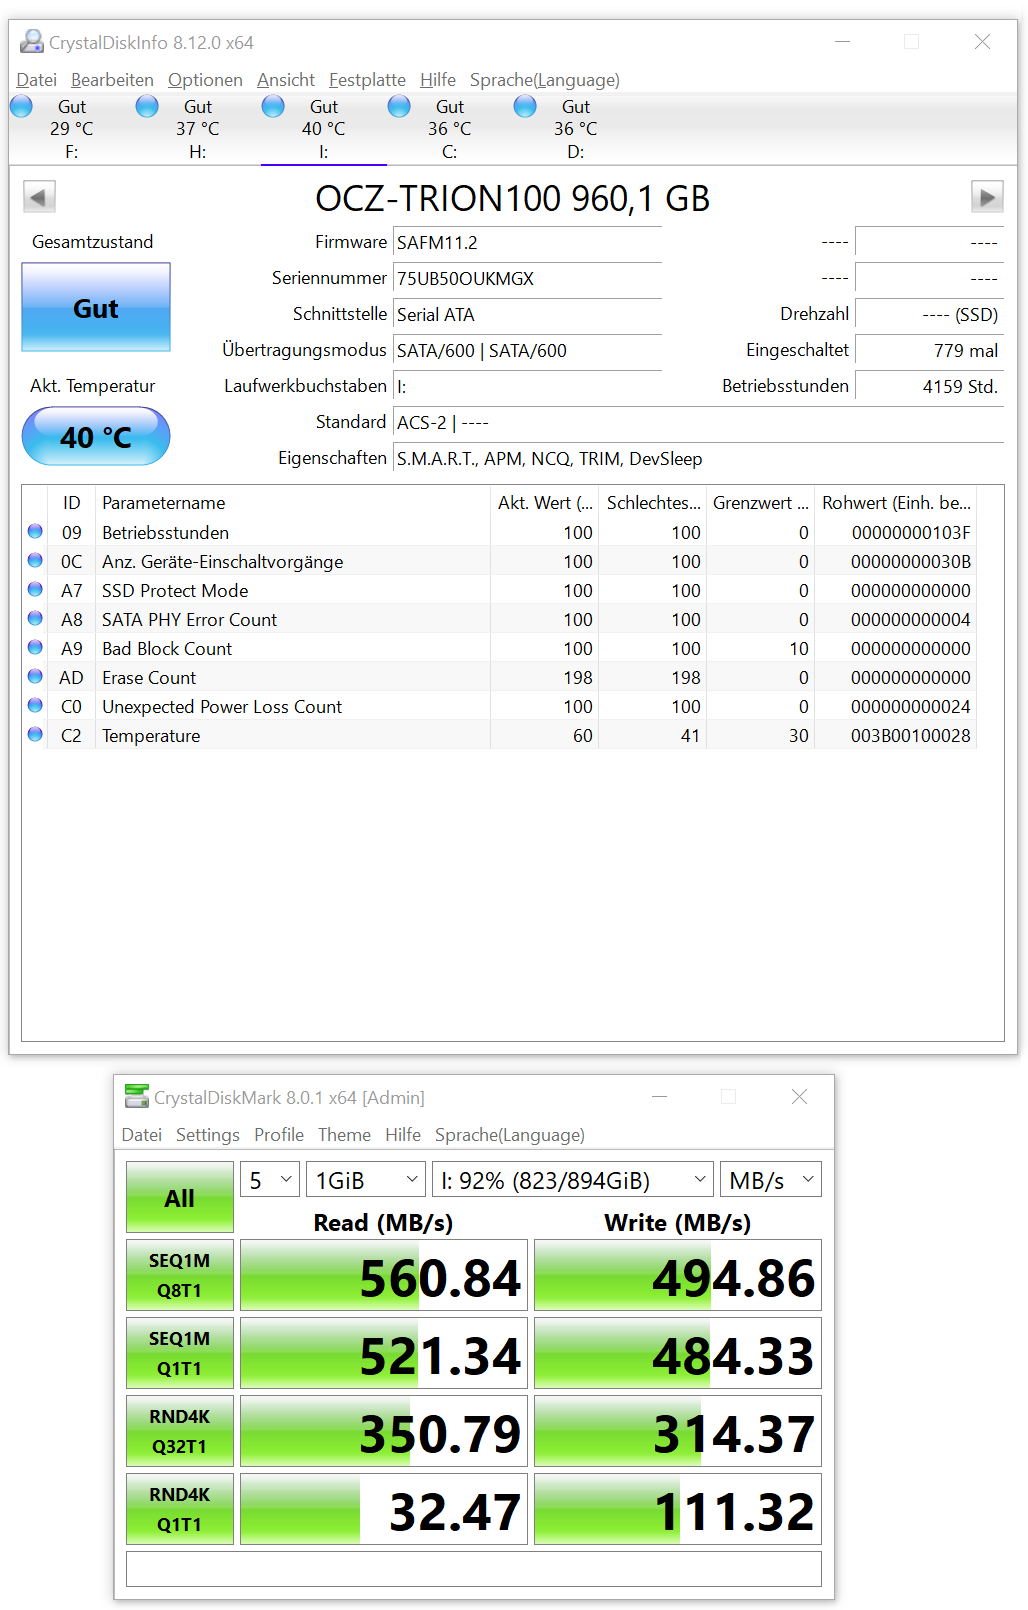This screenshot has width=1028, height=1610.
Task: Open Ansicht menu in CrystalDiskInfo
Action: (286, 80)
